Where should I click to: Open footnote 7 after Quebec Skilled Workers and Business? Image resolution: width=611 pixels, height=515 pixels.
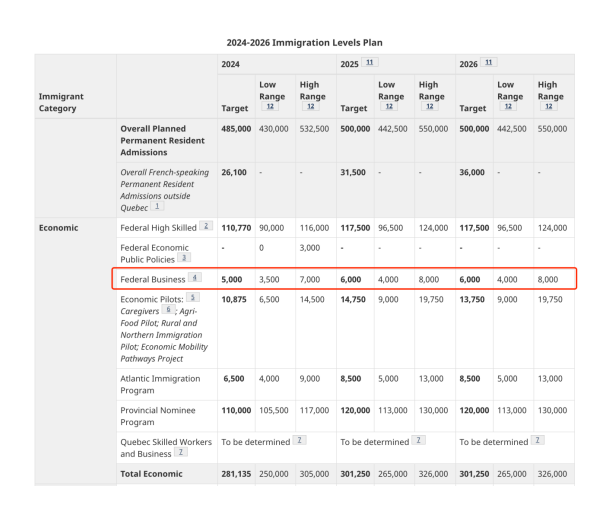(181, 452)
